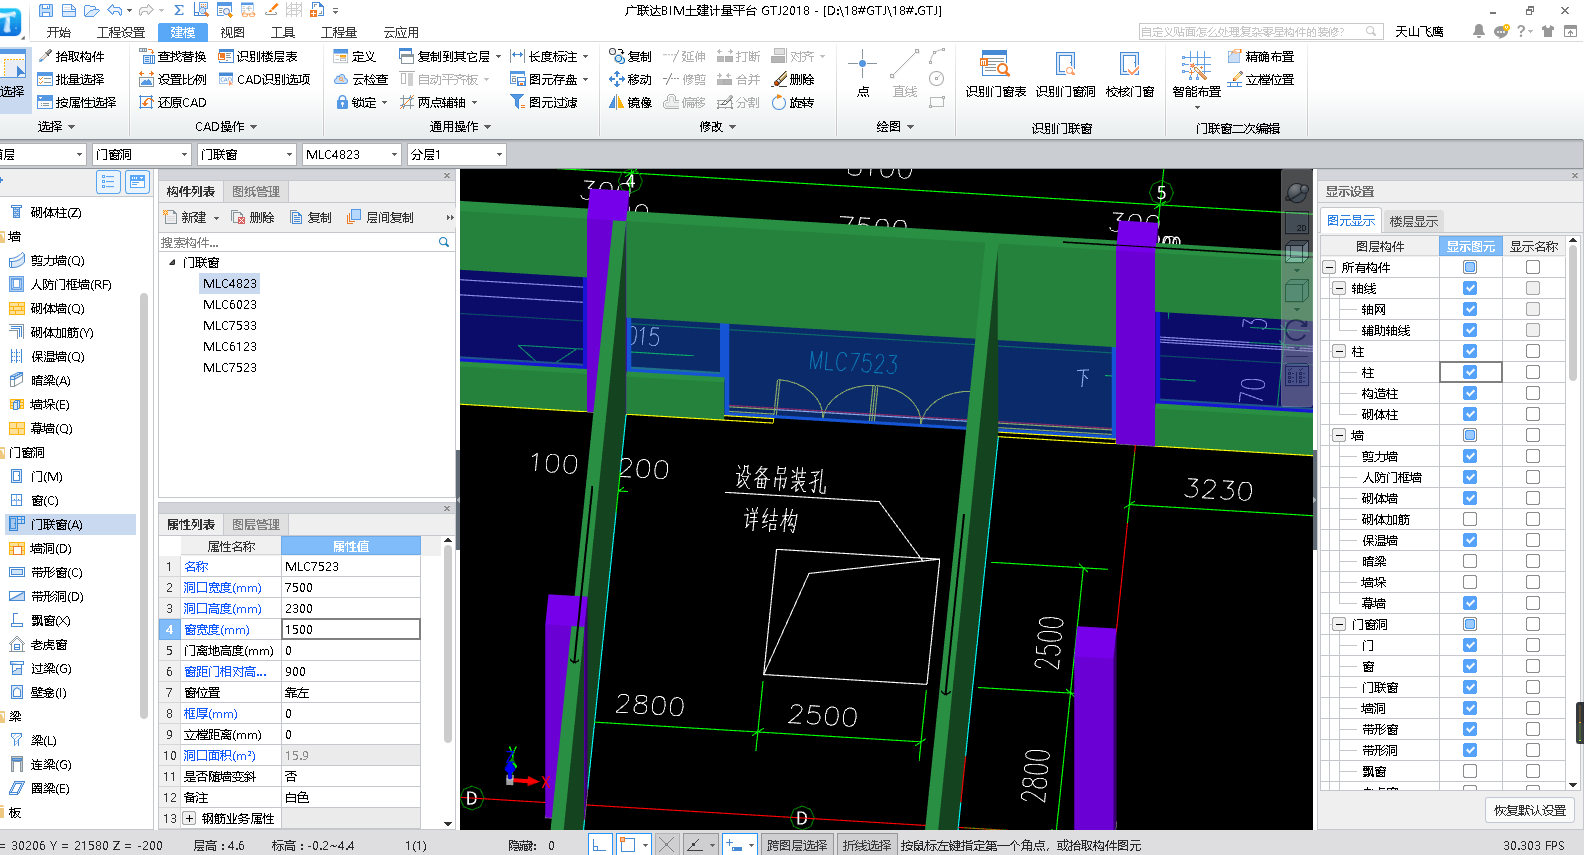Uncheck 轴网 display checkbox

coord(1470,309)
